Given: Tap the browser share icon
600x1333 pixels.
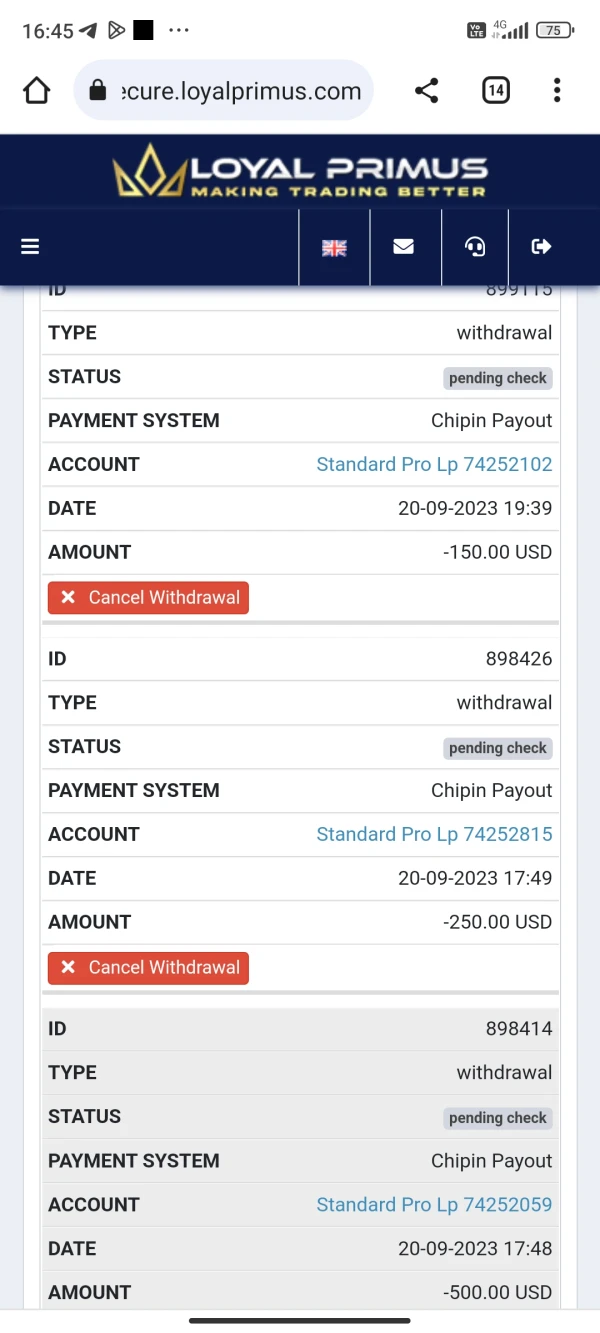Looking at the screenshot, I should (x=426, y=91).
